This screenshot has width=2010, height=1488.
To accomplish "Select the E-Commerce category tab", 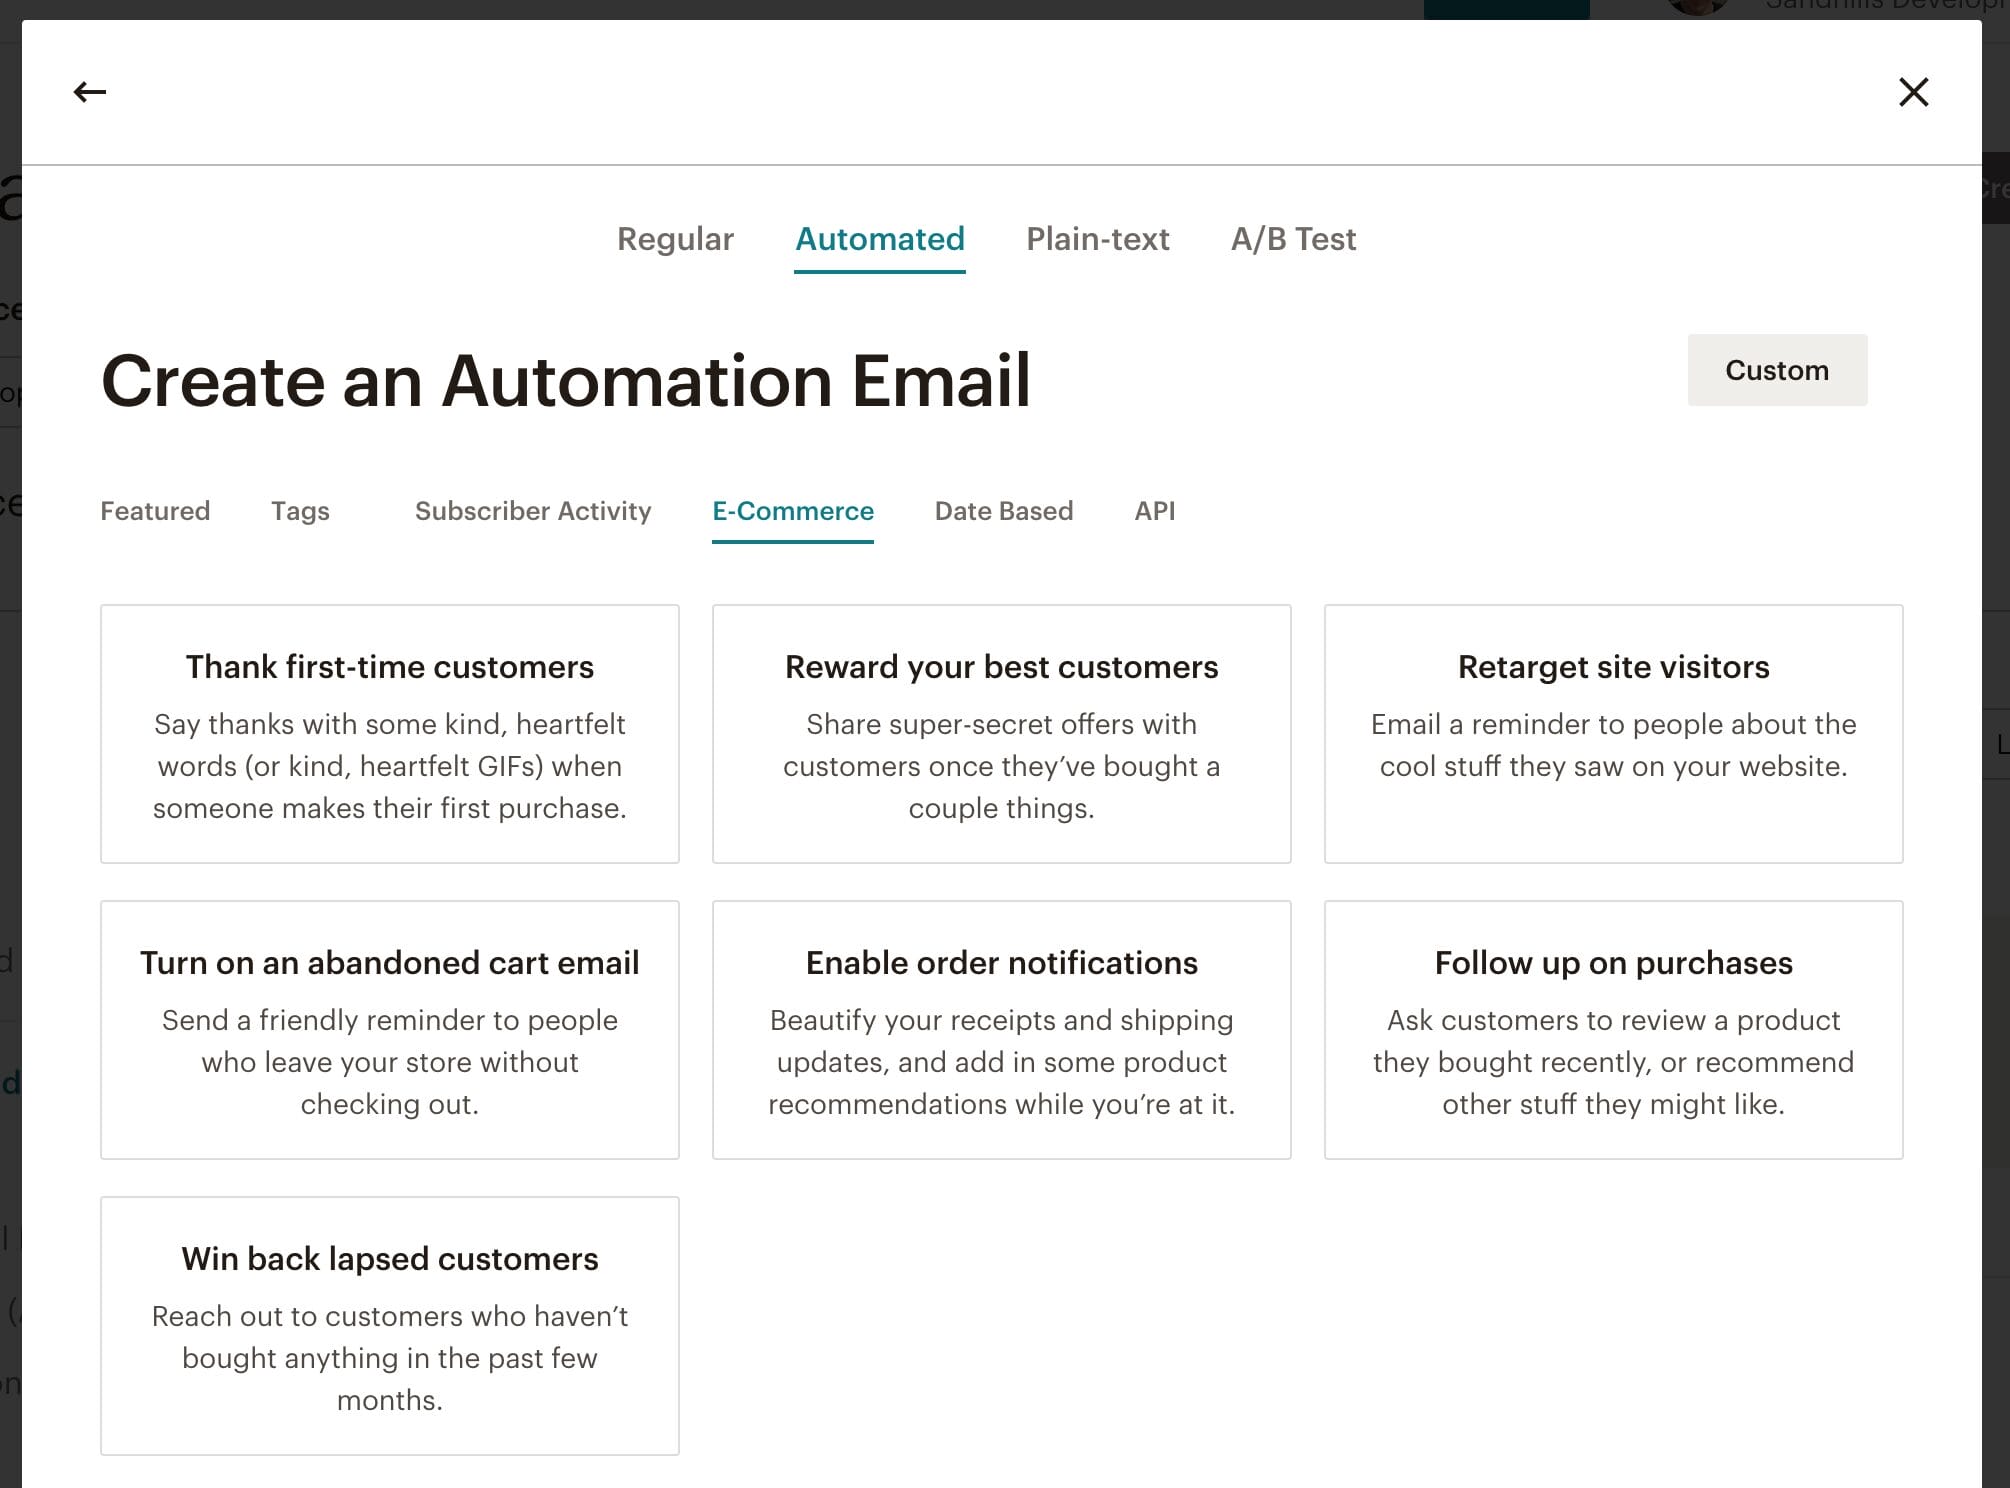I will [x=792, y=511].
